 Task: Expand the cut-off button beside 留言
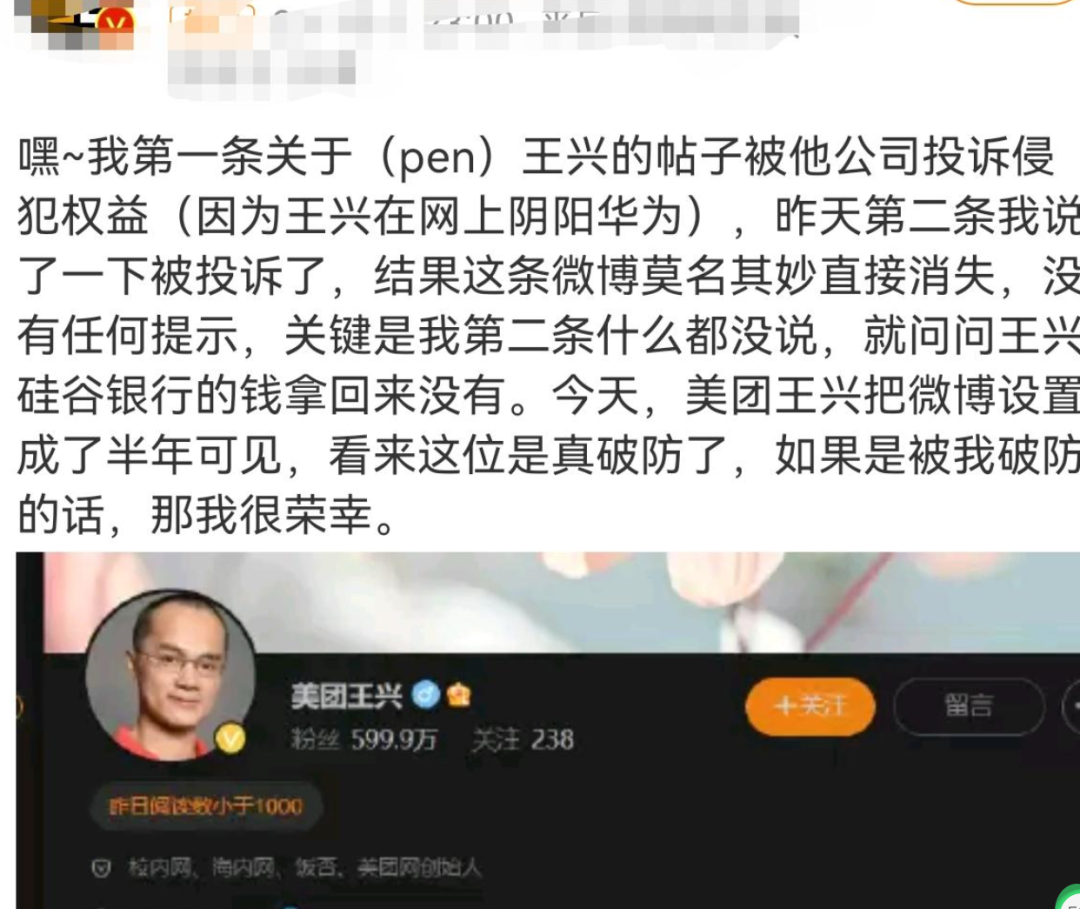(1072, 706)
